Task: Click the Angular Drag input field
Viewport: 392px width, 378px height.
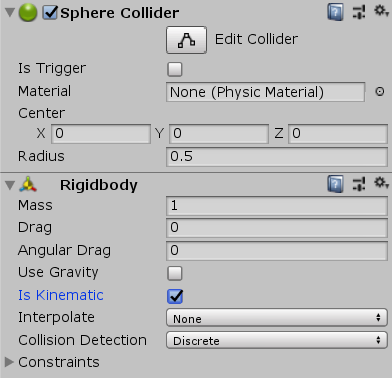Action: pyautogui.click(x=277, y=250)
